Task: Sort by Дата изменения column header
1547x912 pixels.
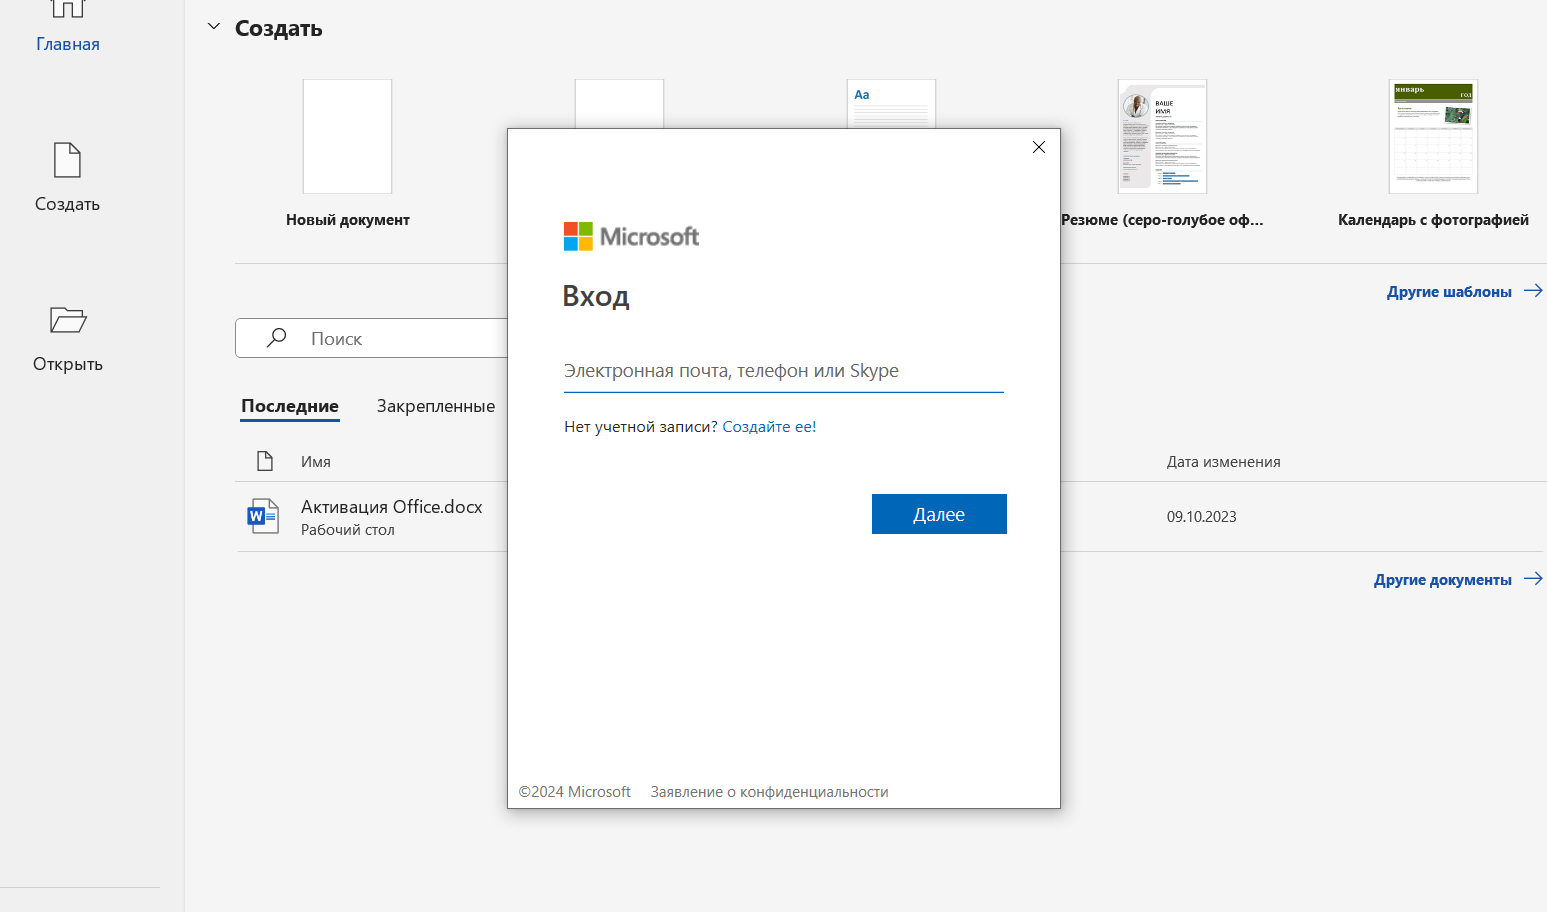Action: pos(1223,462)
